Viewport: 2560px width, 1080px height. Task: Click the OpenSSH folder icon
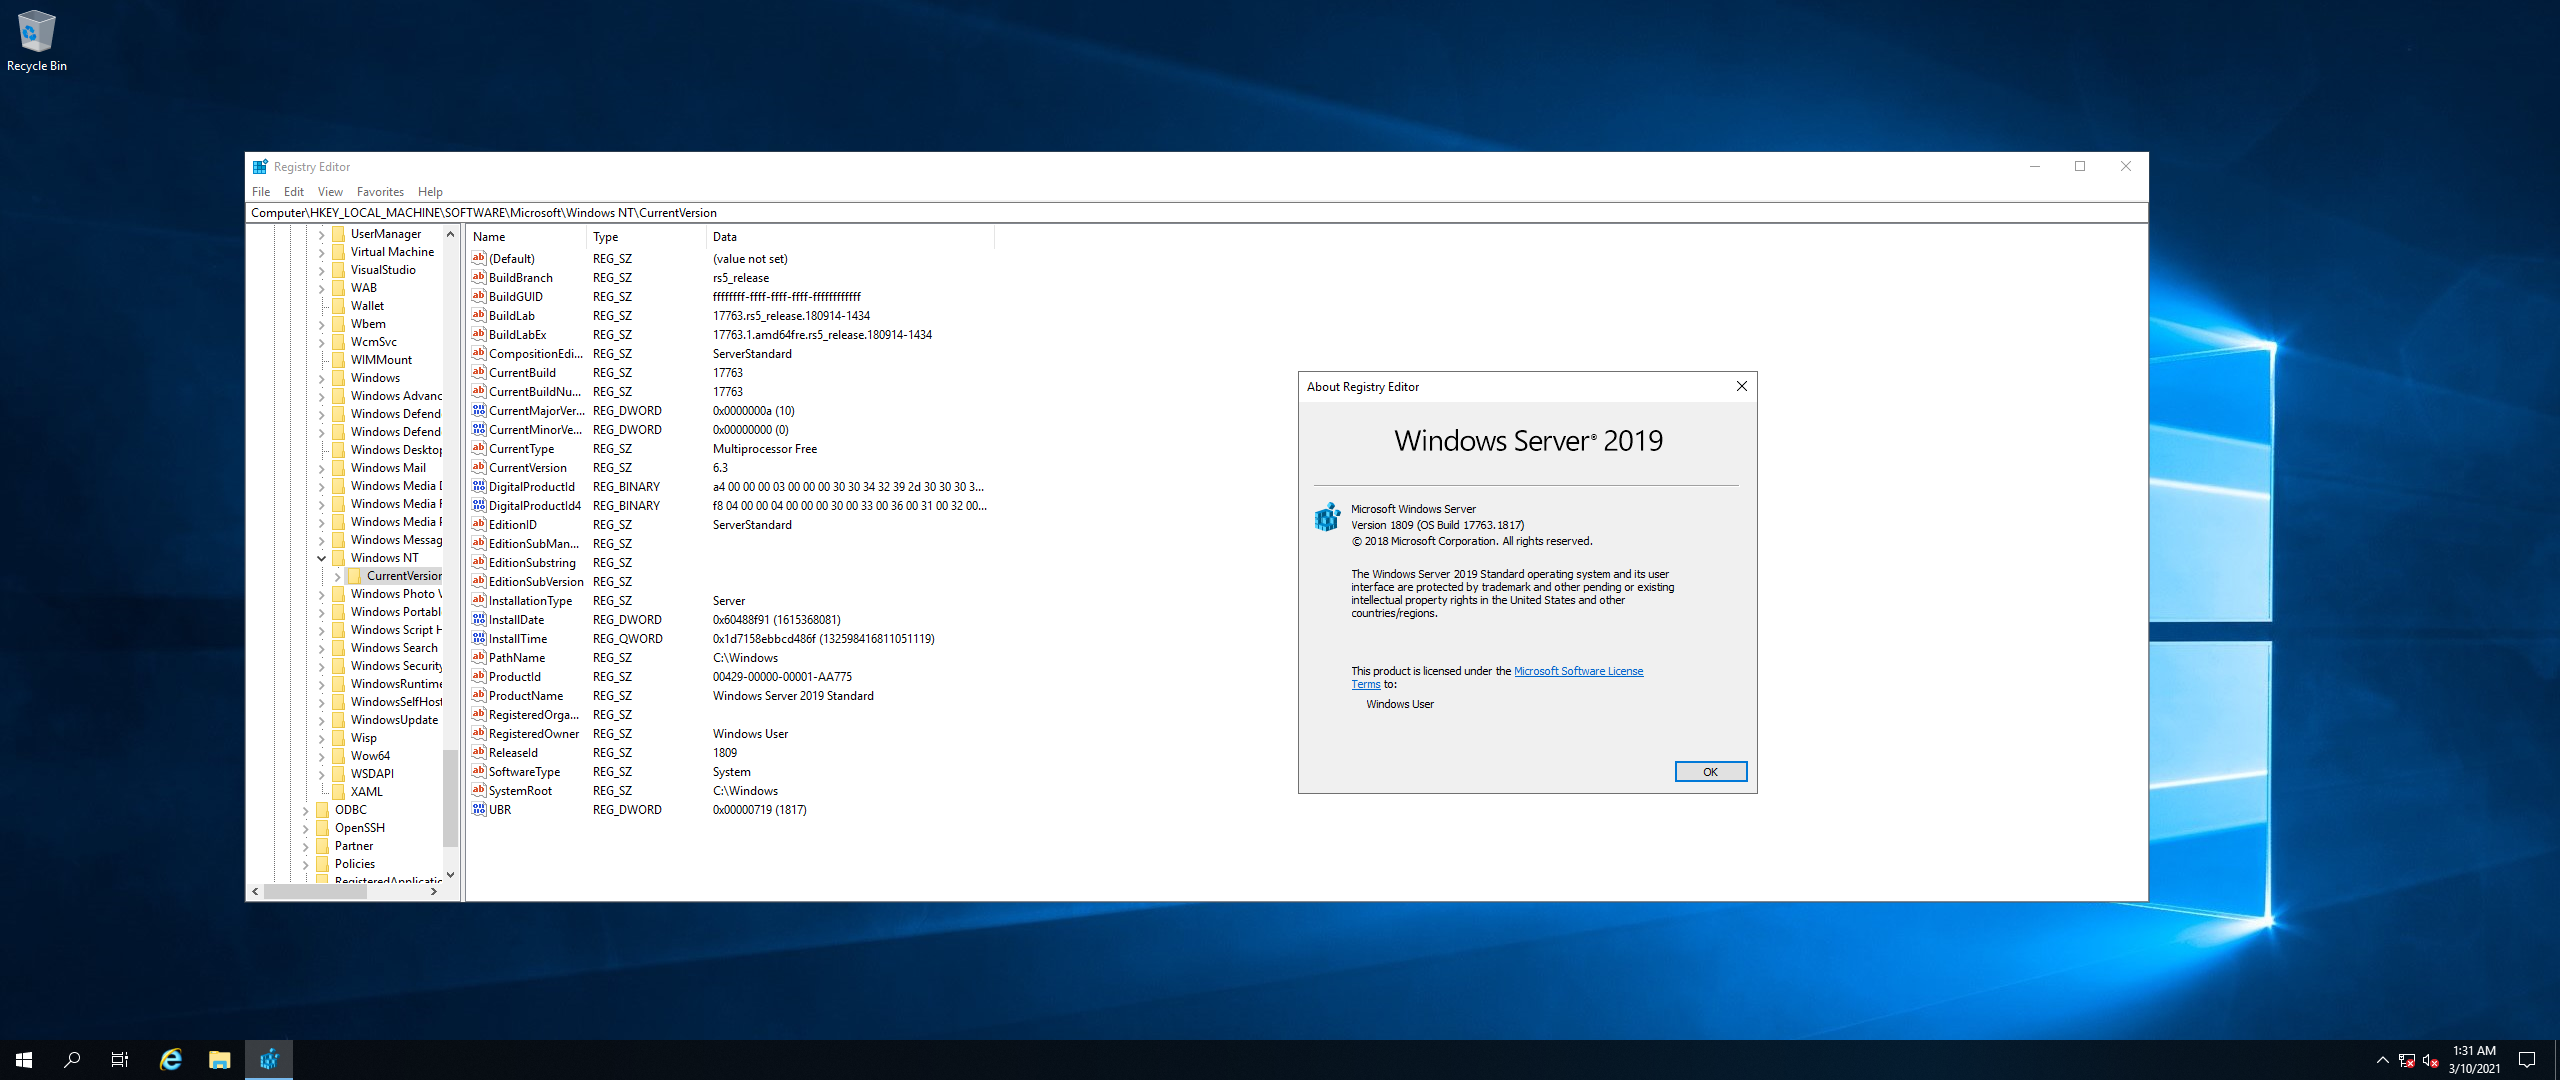coord(322,827)
